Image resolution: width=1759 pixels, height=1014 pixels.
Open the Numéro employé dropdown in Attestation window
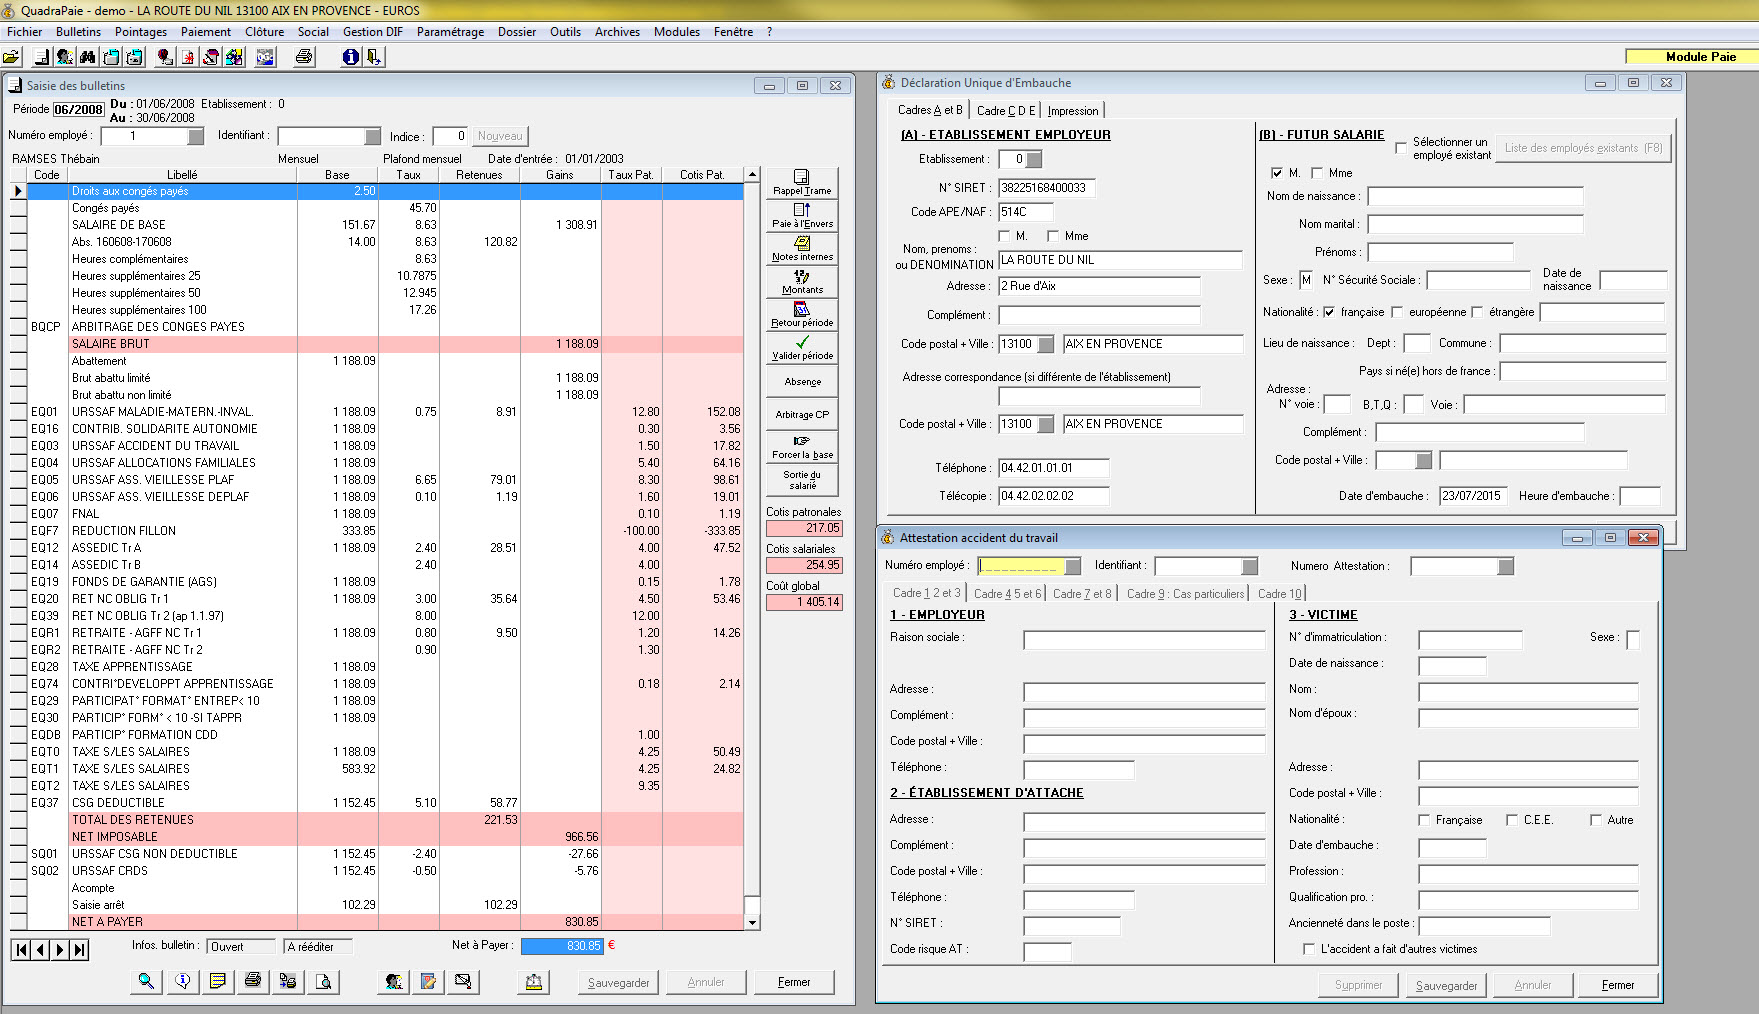click(1073, 567)
